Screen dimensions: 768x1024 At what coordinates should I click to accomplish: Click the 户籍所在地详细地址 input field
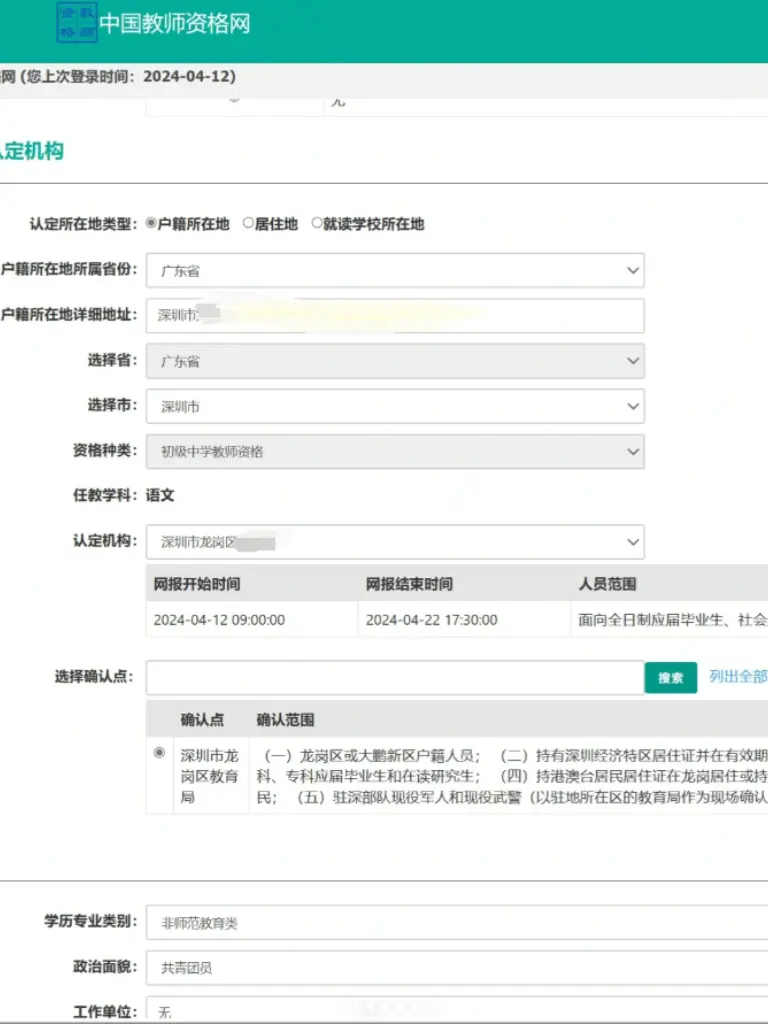coord(395,316)
